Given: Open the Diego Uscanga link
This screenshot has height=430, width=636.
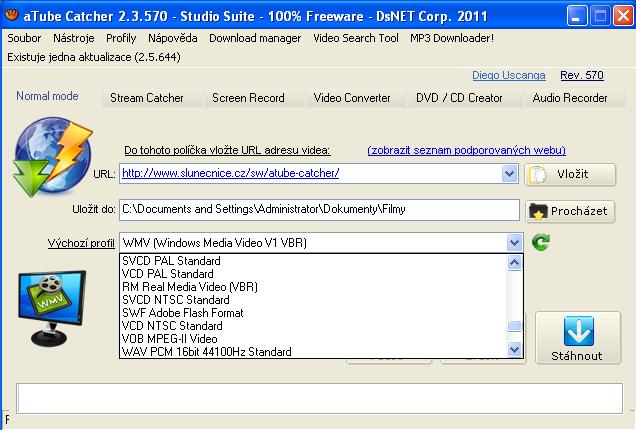Looking at the screenshot, I should tap(509, 75).
